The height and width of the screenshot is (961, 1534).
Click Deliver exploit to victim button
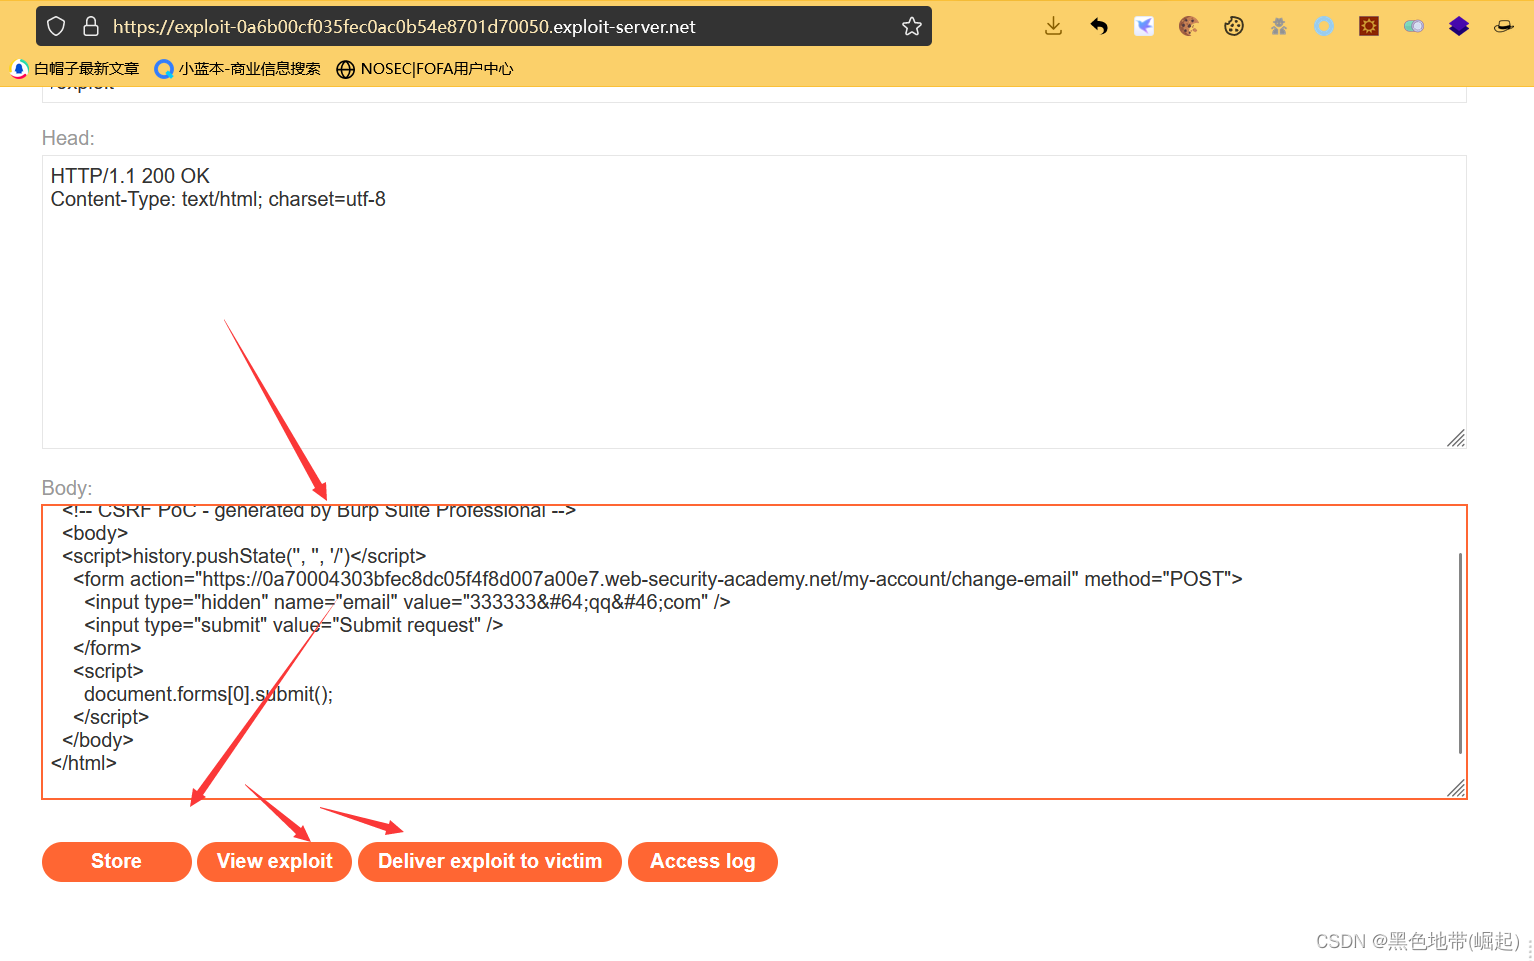(x=490, y=861)
